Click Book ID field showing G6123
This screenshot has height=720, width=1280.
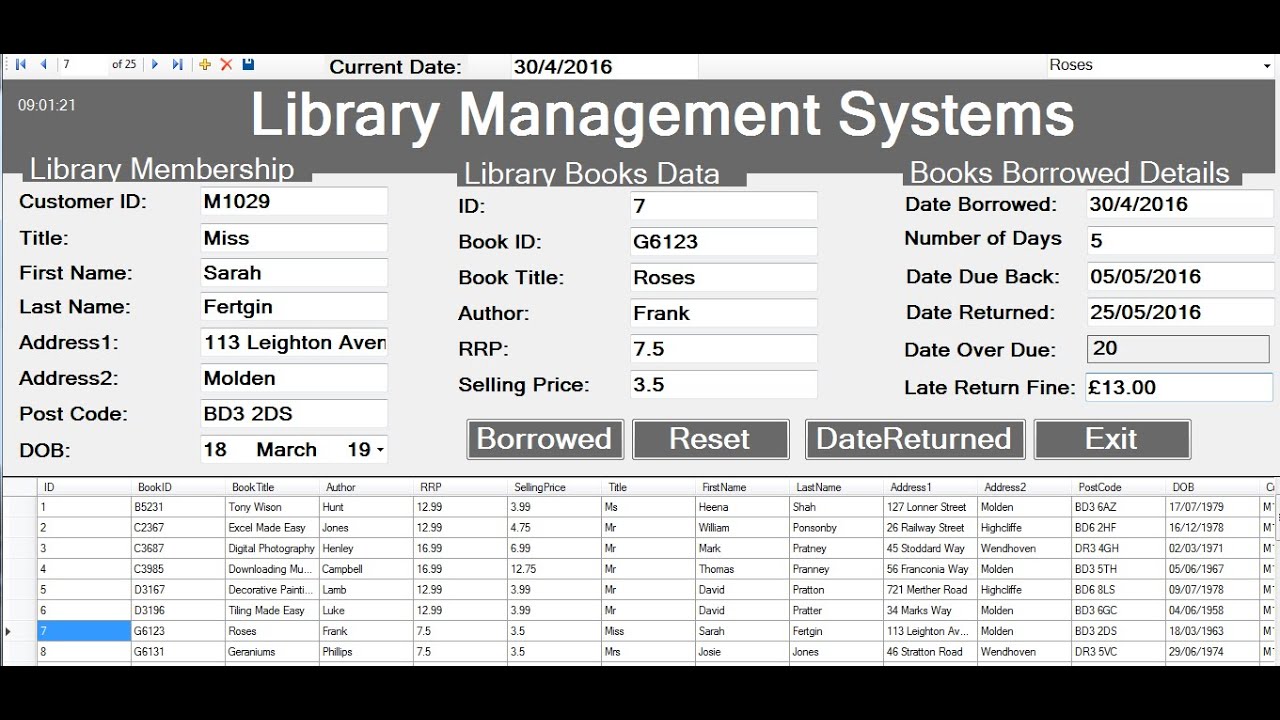pos(724,242)
